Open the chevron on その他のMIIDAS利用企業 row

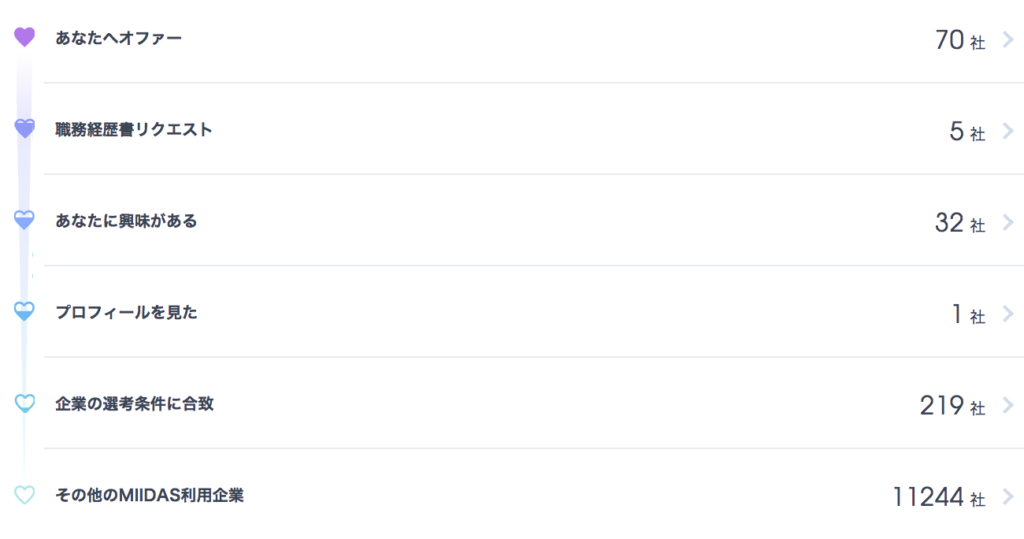(x=1008, y=497)
